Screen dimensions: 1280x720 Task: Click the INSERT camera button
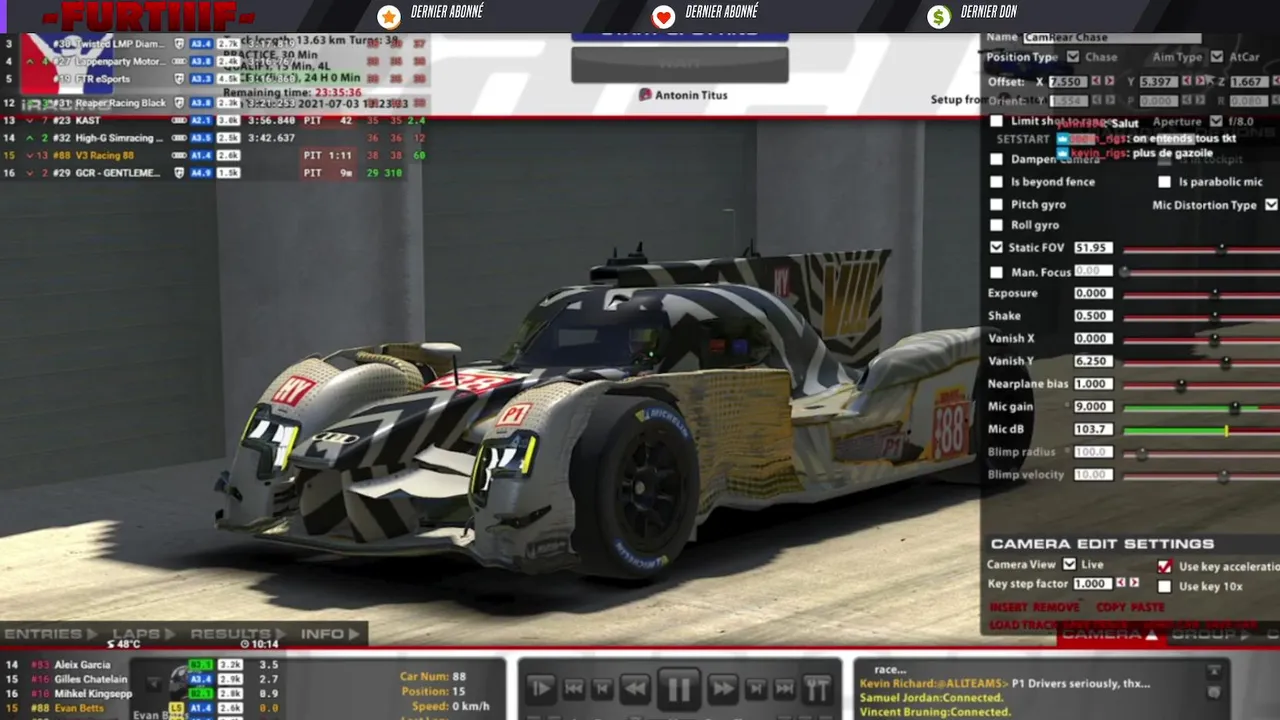click(1009, 607)
